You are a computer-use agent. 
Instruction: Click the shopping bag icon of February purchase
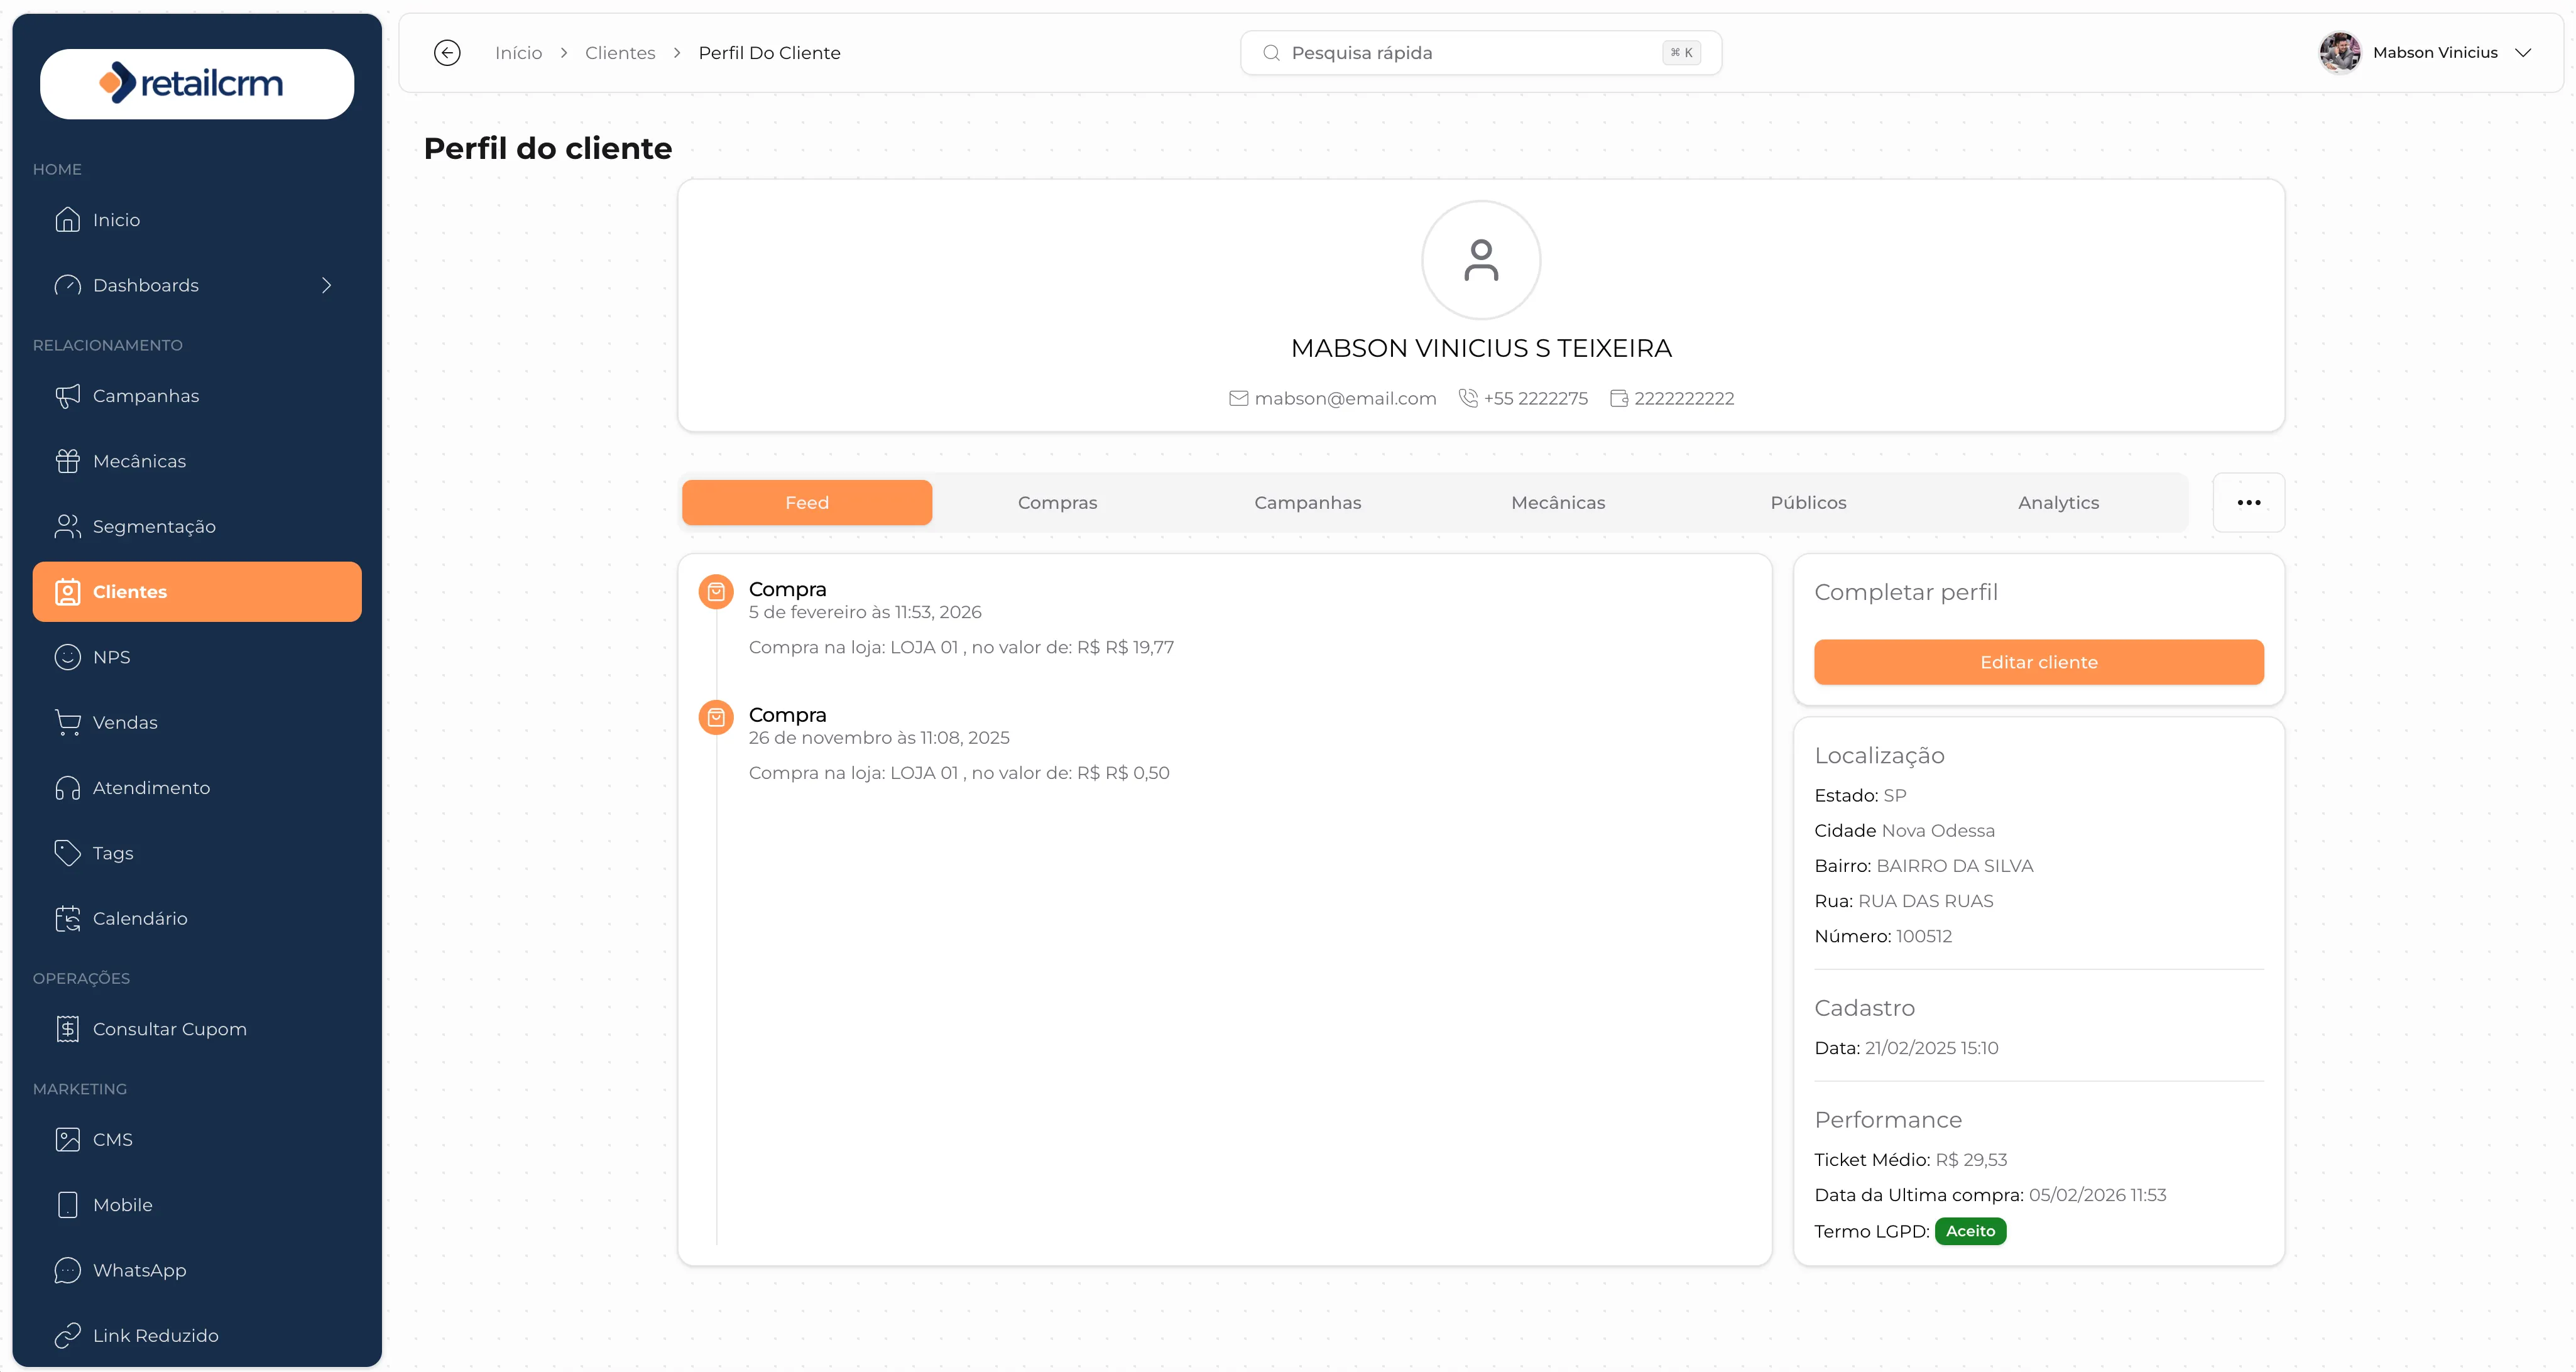716,592
